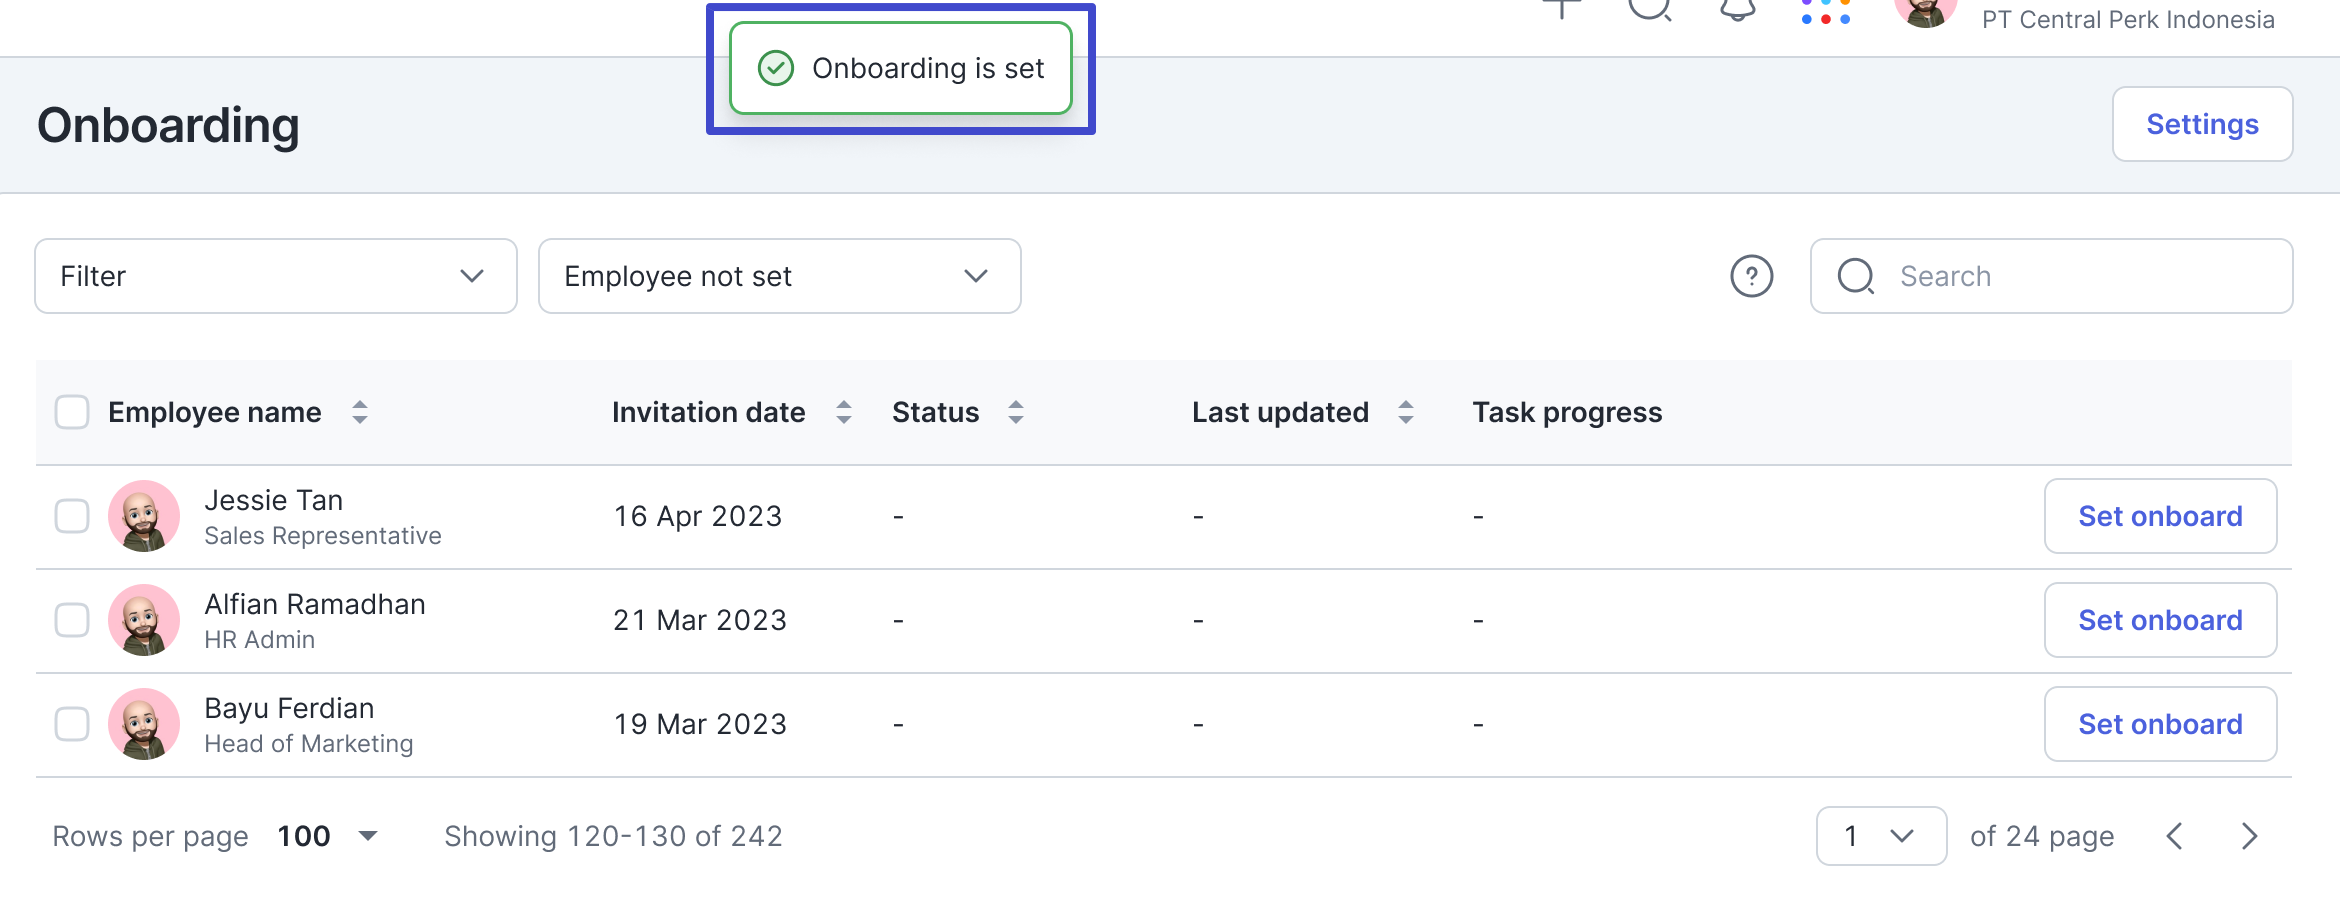The width and height of the screenshot is (2340, 911).
Task: Open onboarding Settings
Action: (2202, 124)
